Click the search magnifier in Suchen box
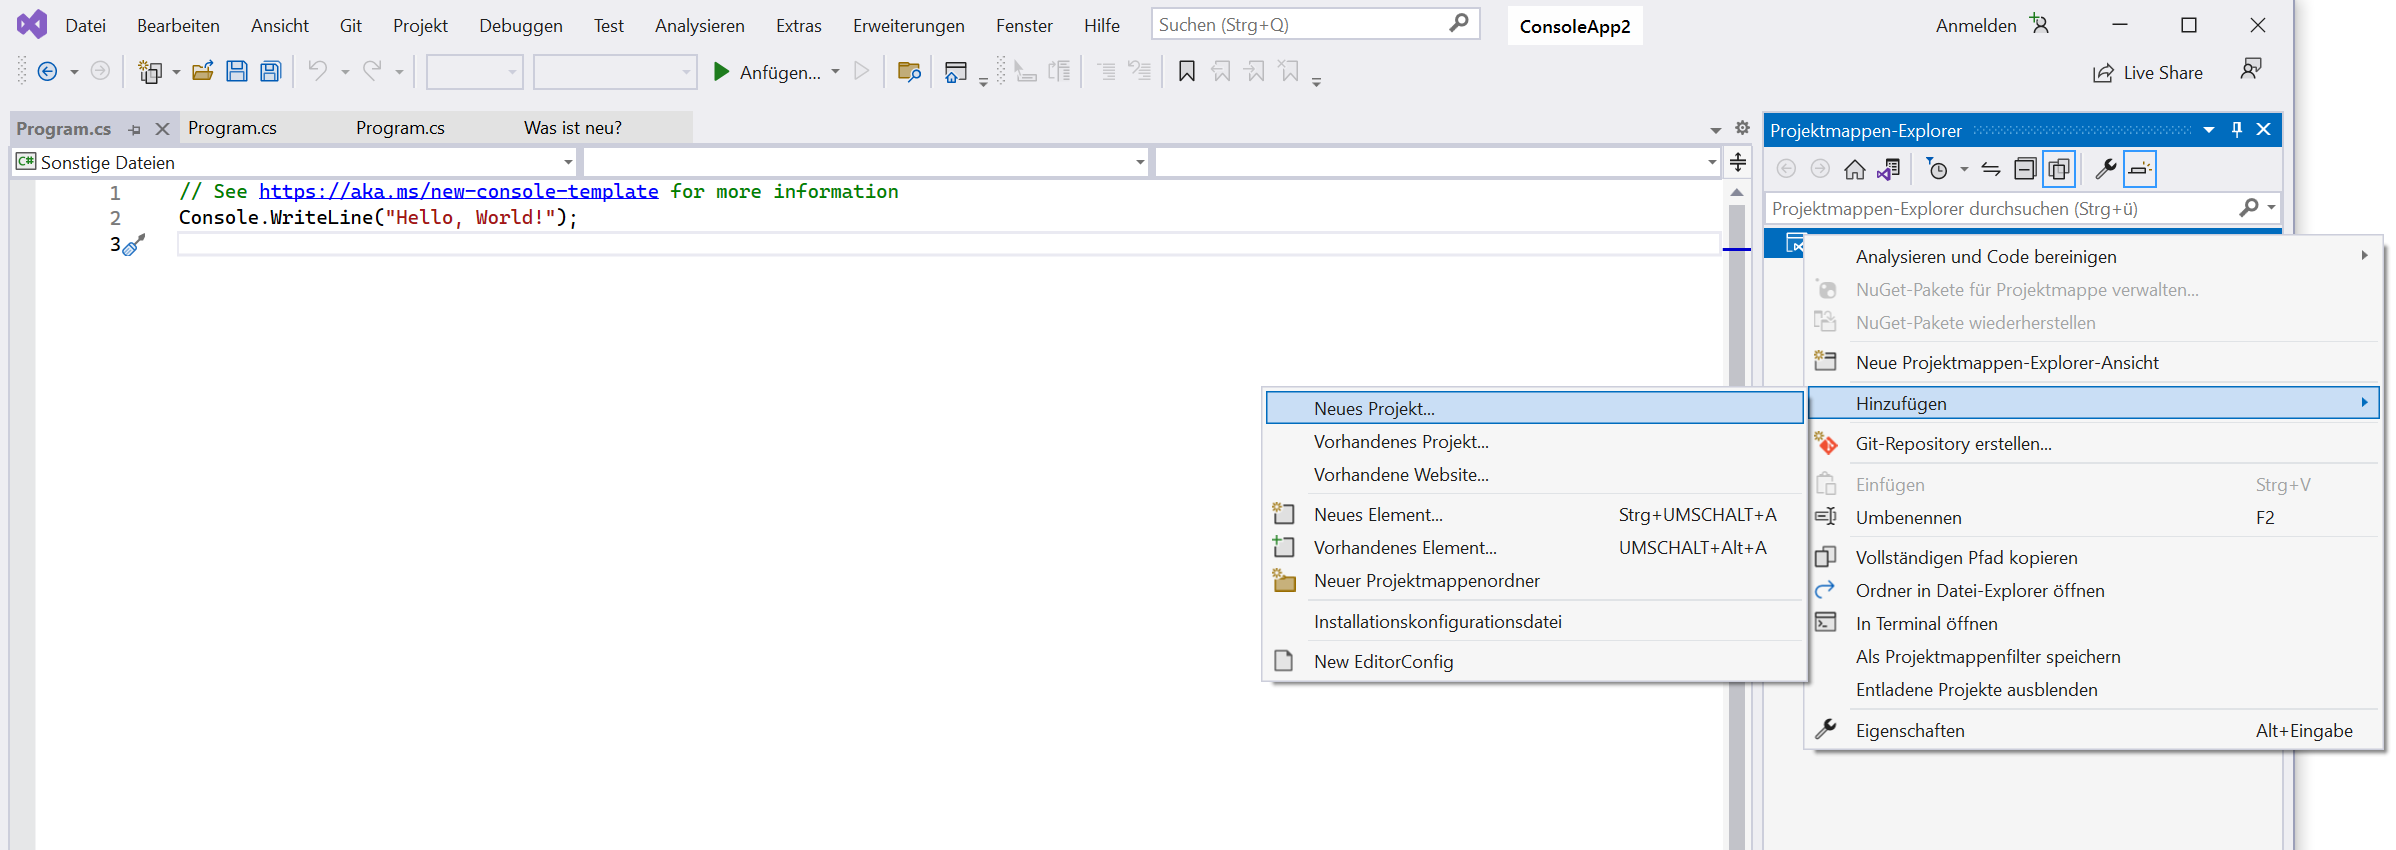The height and width of the screenshot is (850, 2396). click(x=1459, y=23)
